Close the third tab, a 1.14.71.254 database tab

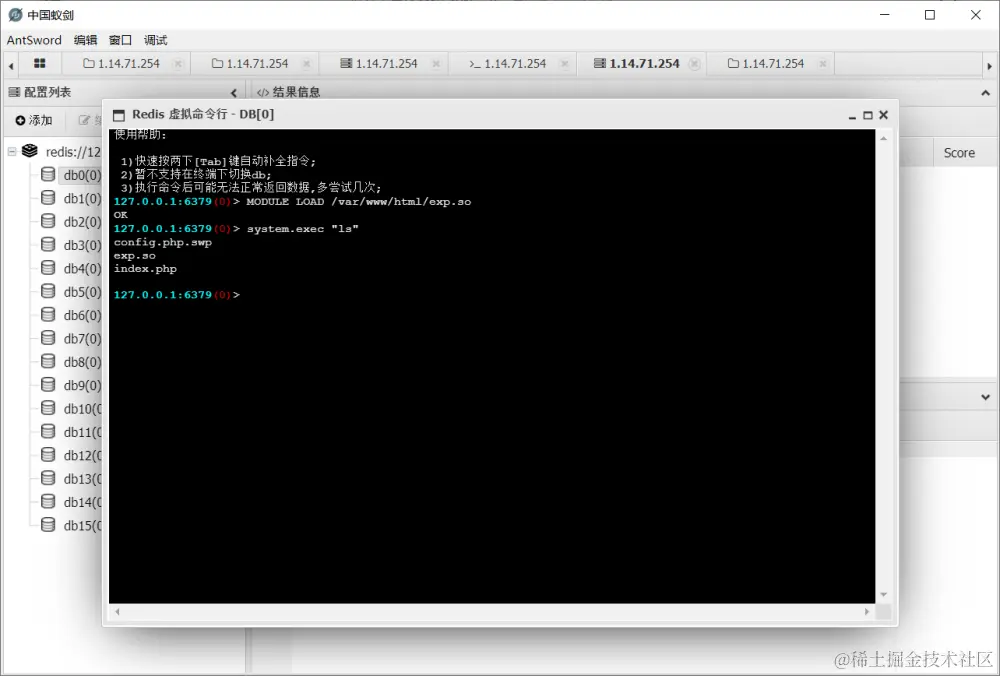pyautogui.click(x=436, y=64)
